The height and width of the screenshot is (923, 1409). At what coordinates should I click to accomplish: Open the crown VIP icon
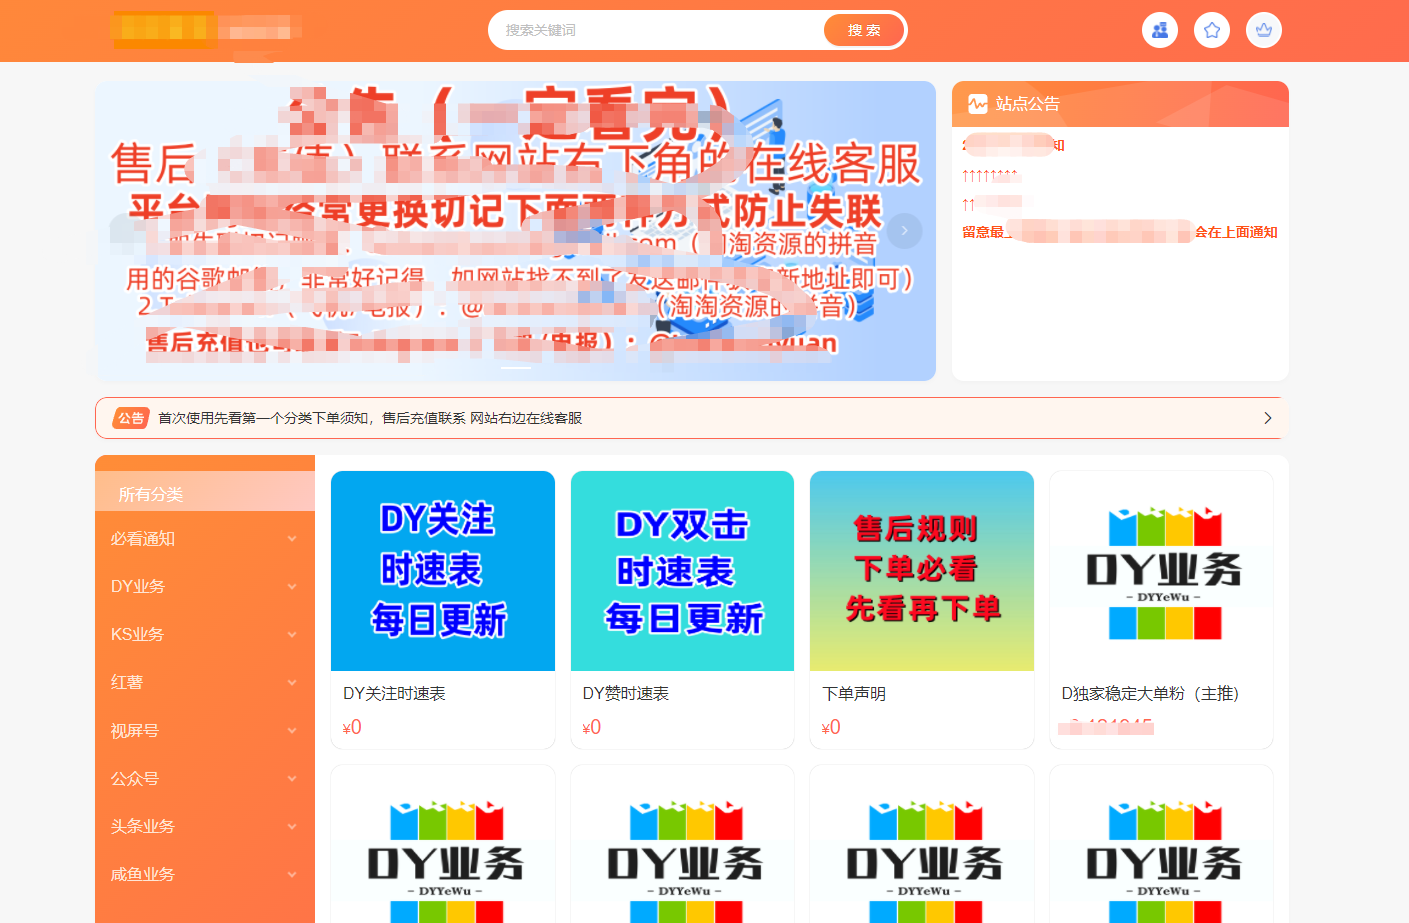tap(1263, 30)
